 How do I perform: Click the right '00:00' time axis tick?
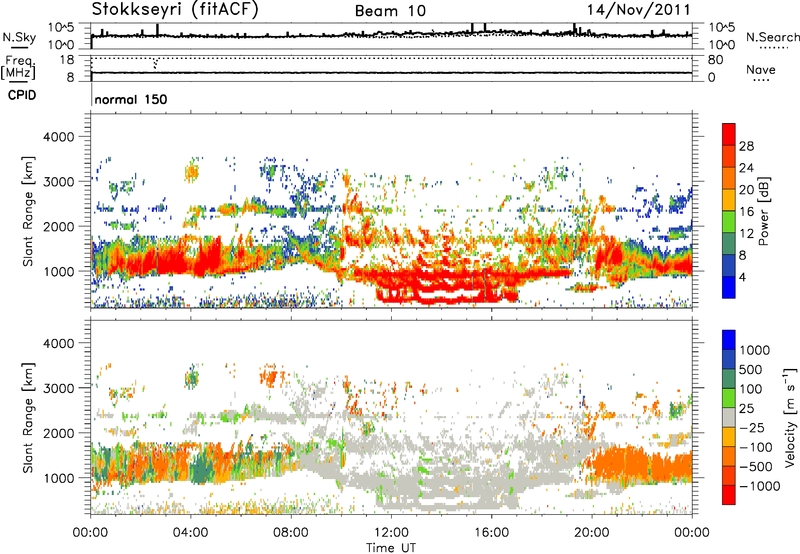tap(692, 533)
